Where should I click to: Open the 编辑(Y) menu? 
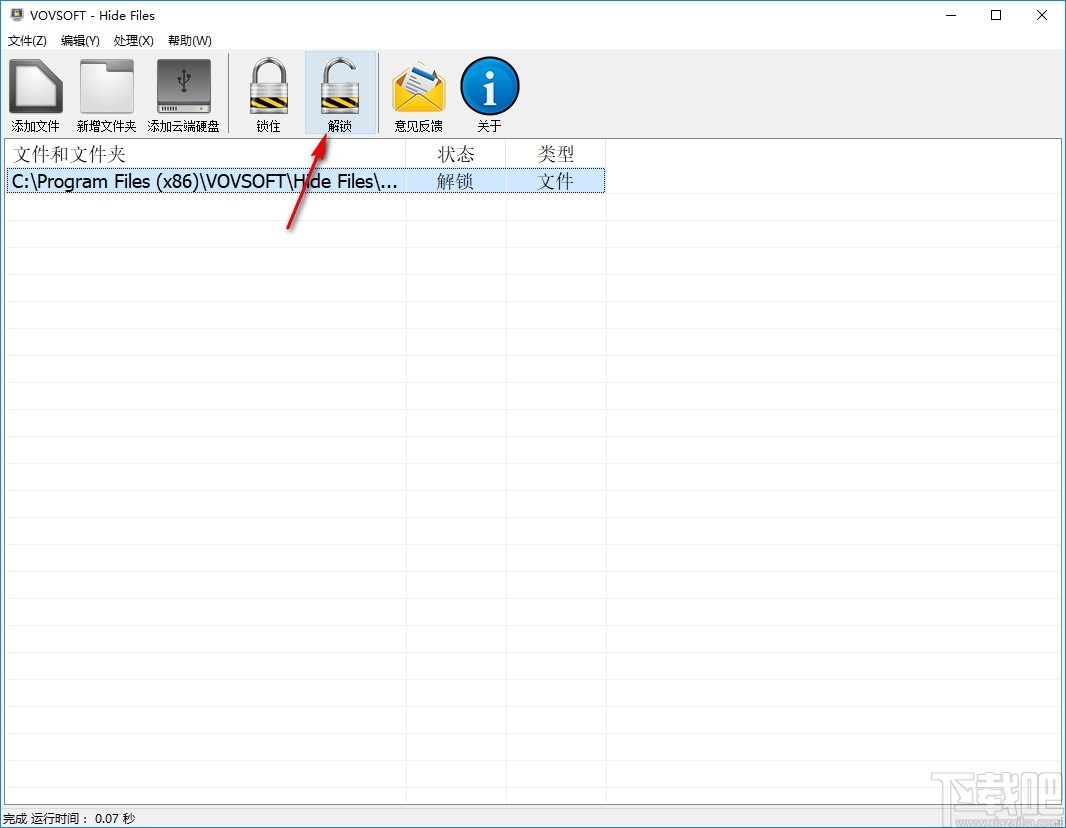[79, 40]
